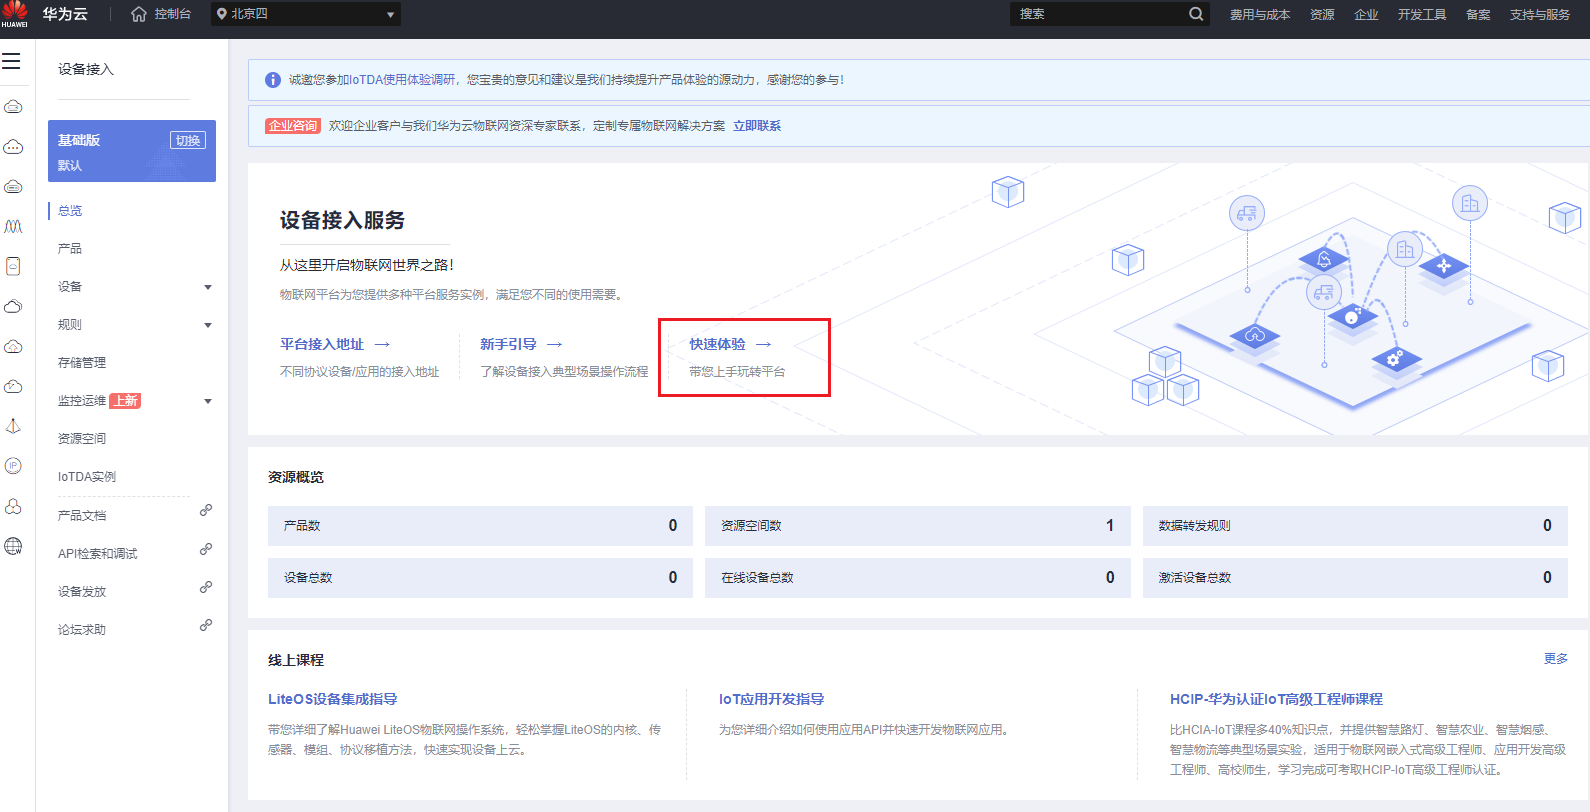The image size is (1590, 812).
Task: Click the 在线设备总数 overview card
Action: point(918,578)
